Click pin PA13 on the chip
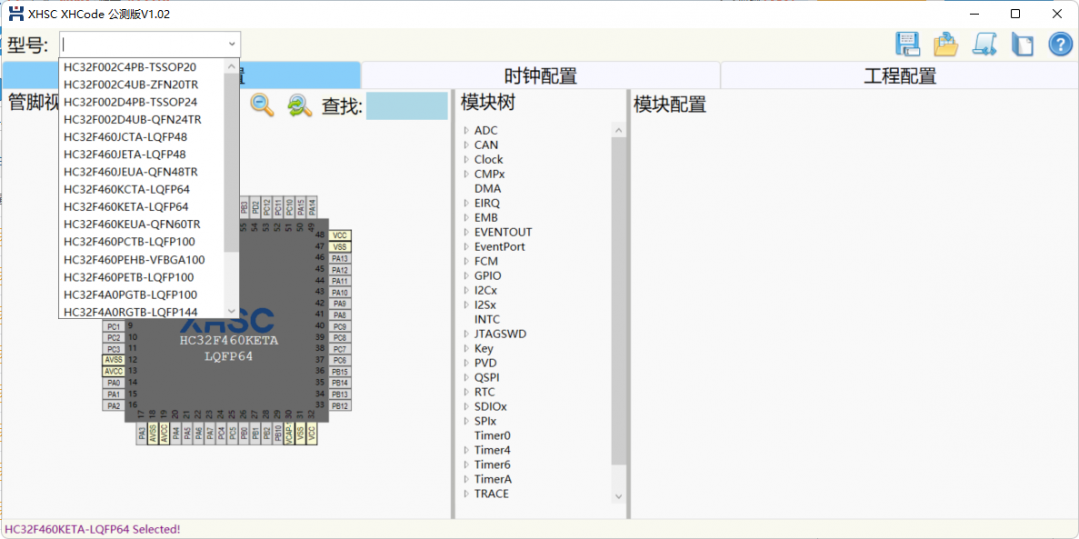 click(x=340, y=258)
